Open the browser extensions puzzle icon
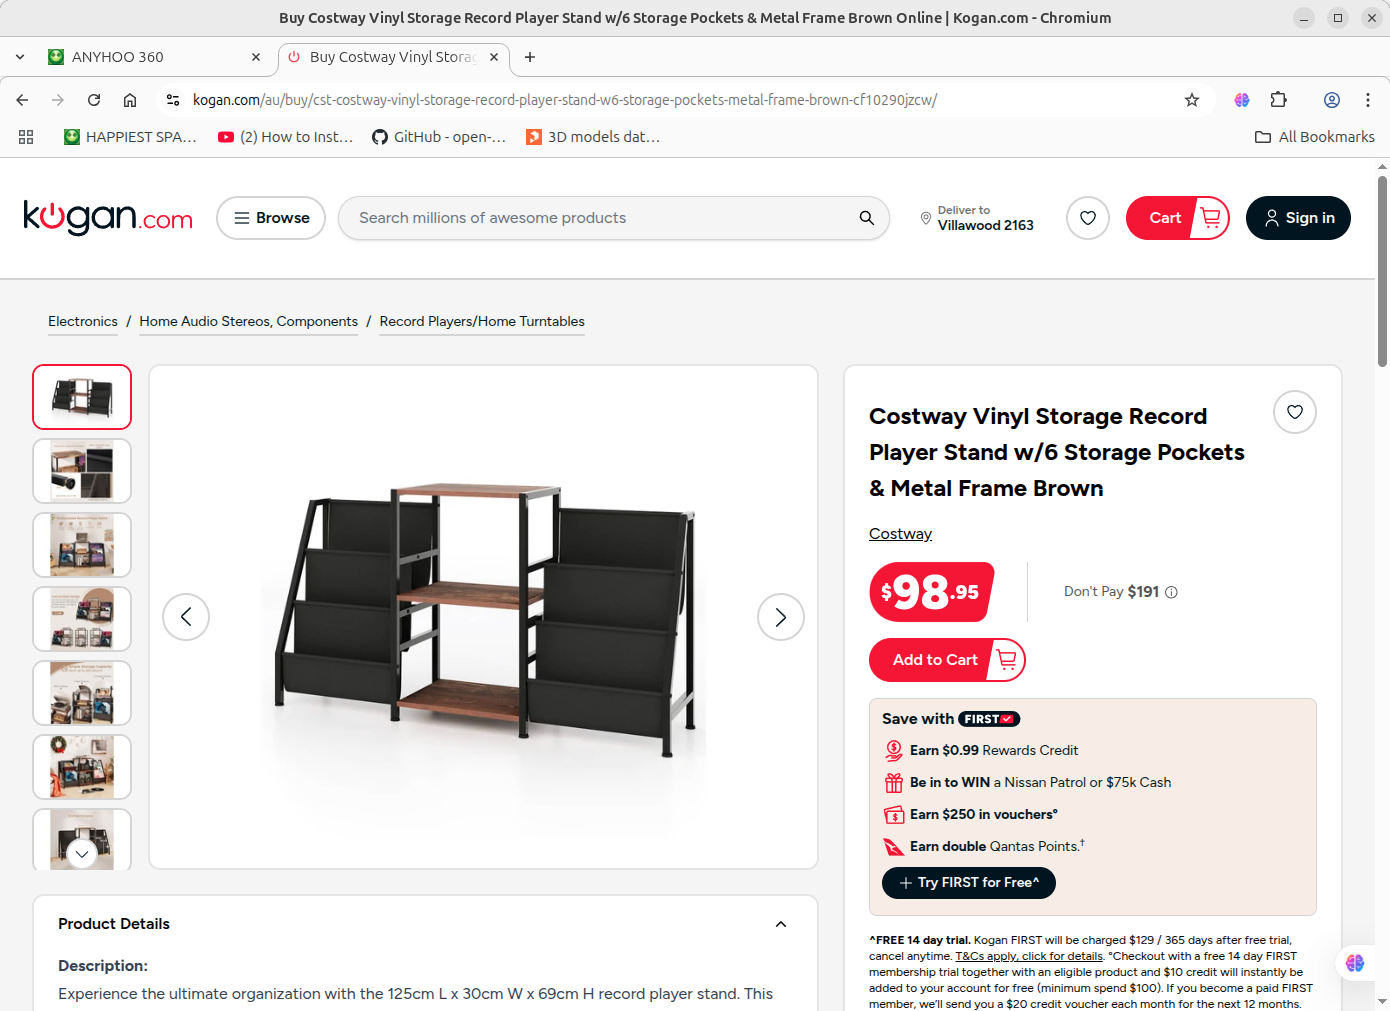The image size is (1390, 1011). 1279,100
